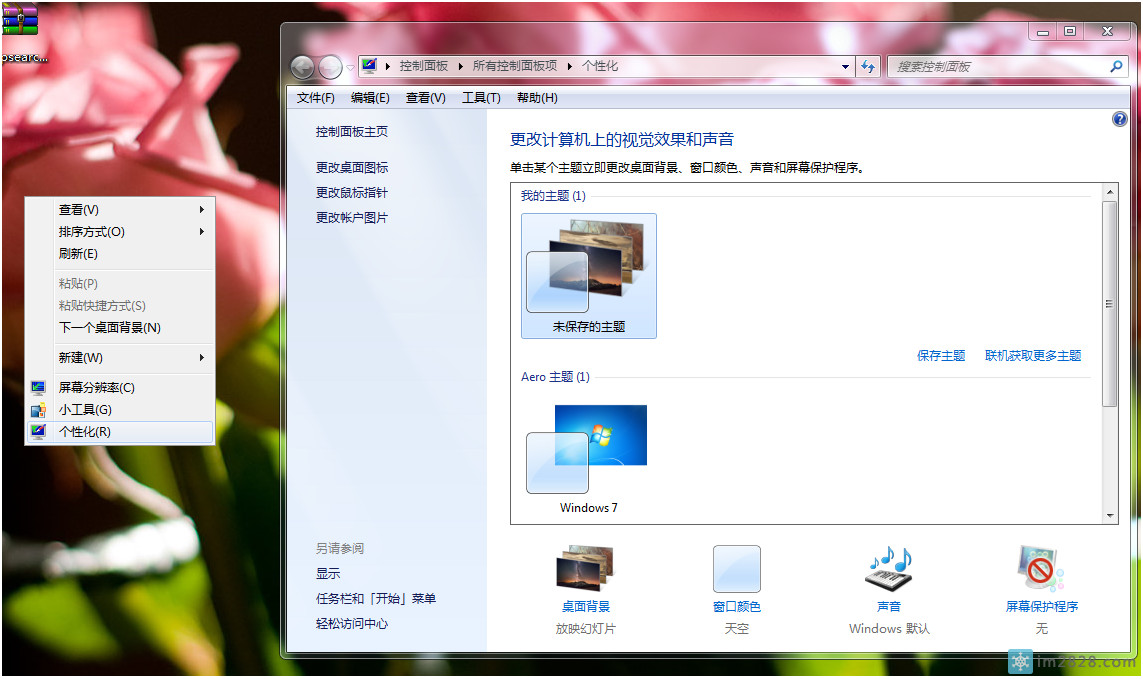1143x679 pixels.
Task: Select the unsaved theme (未保存的主题)
Action: 588,273
